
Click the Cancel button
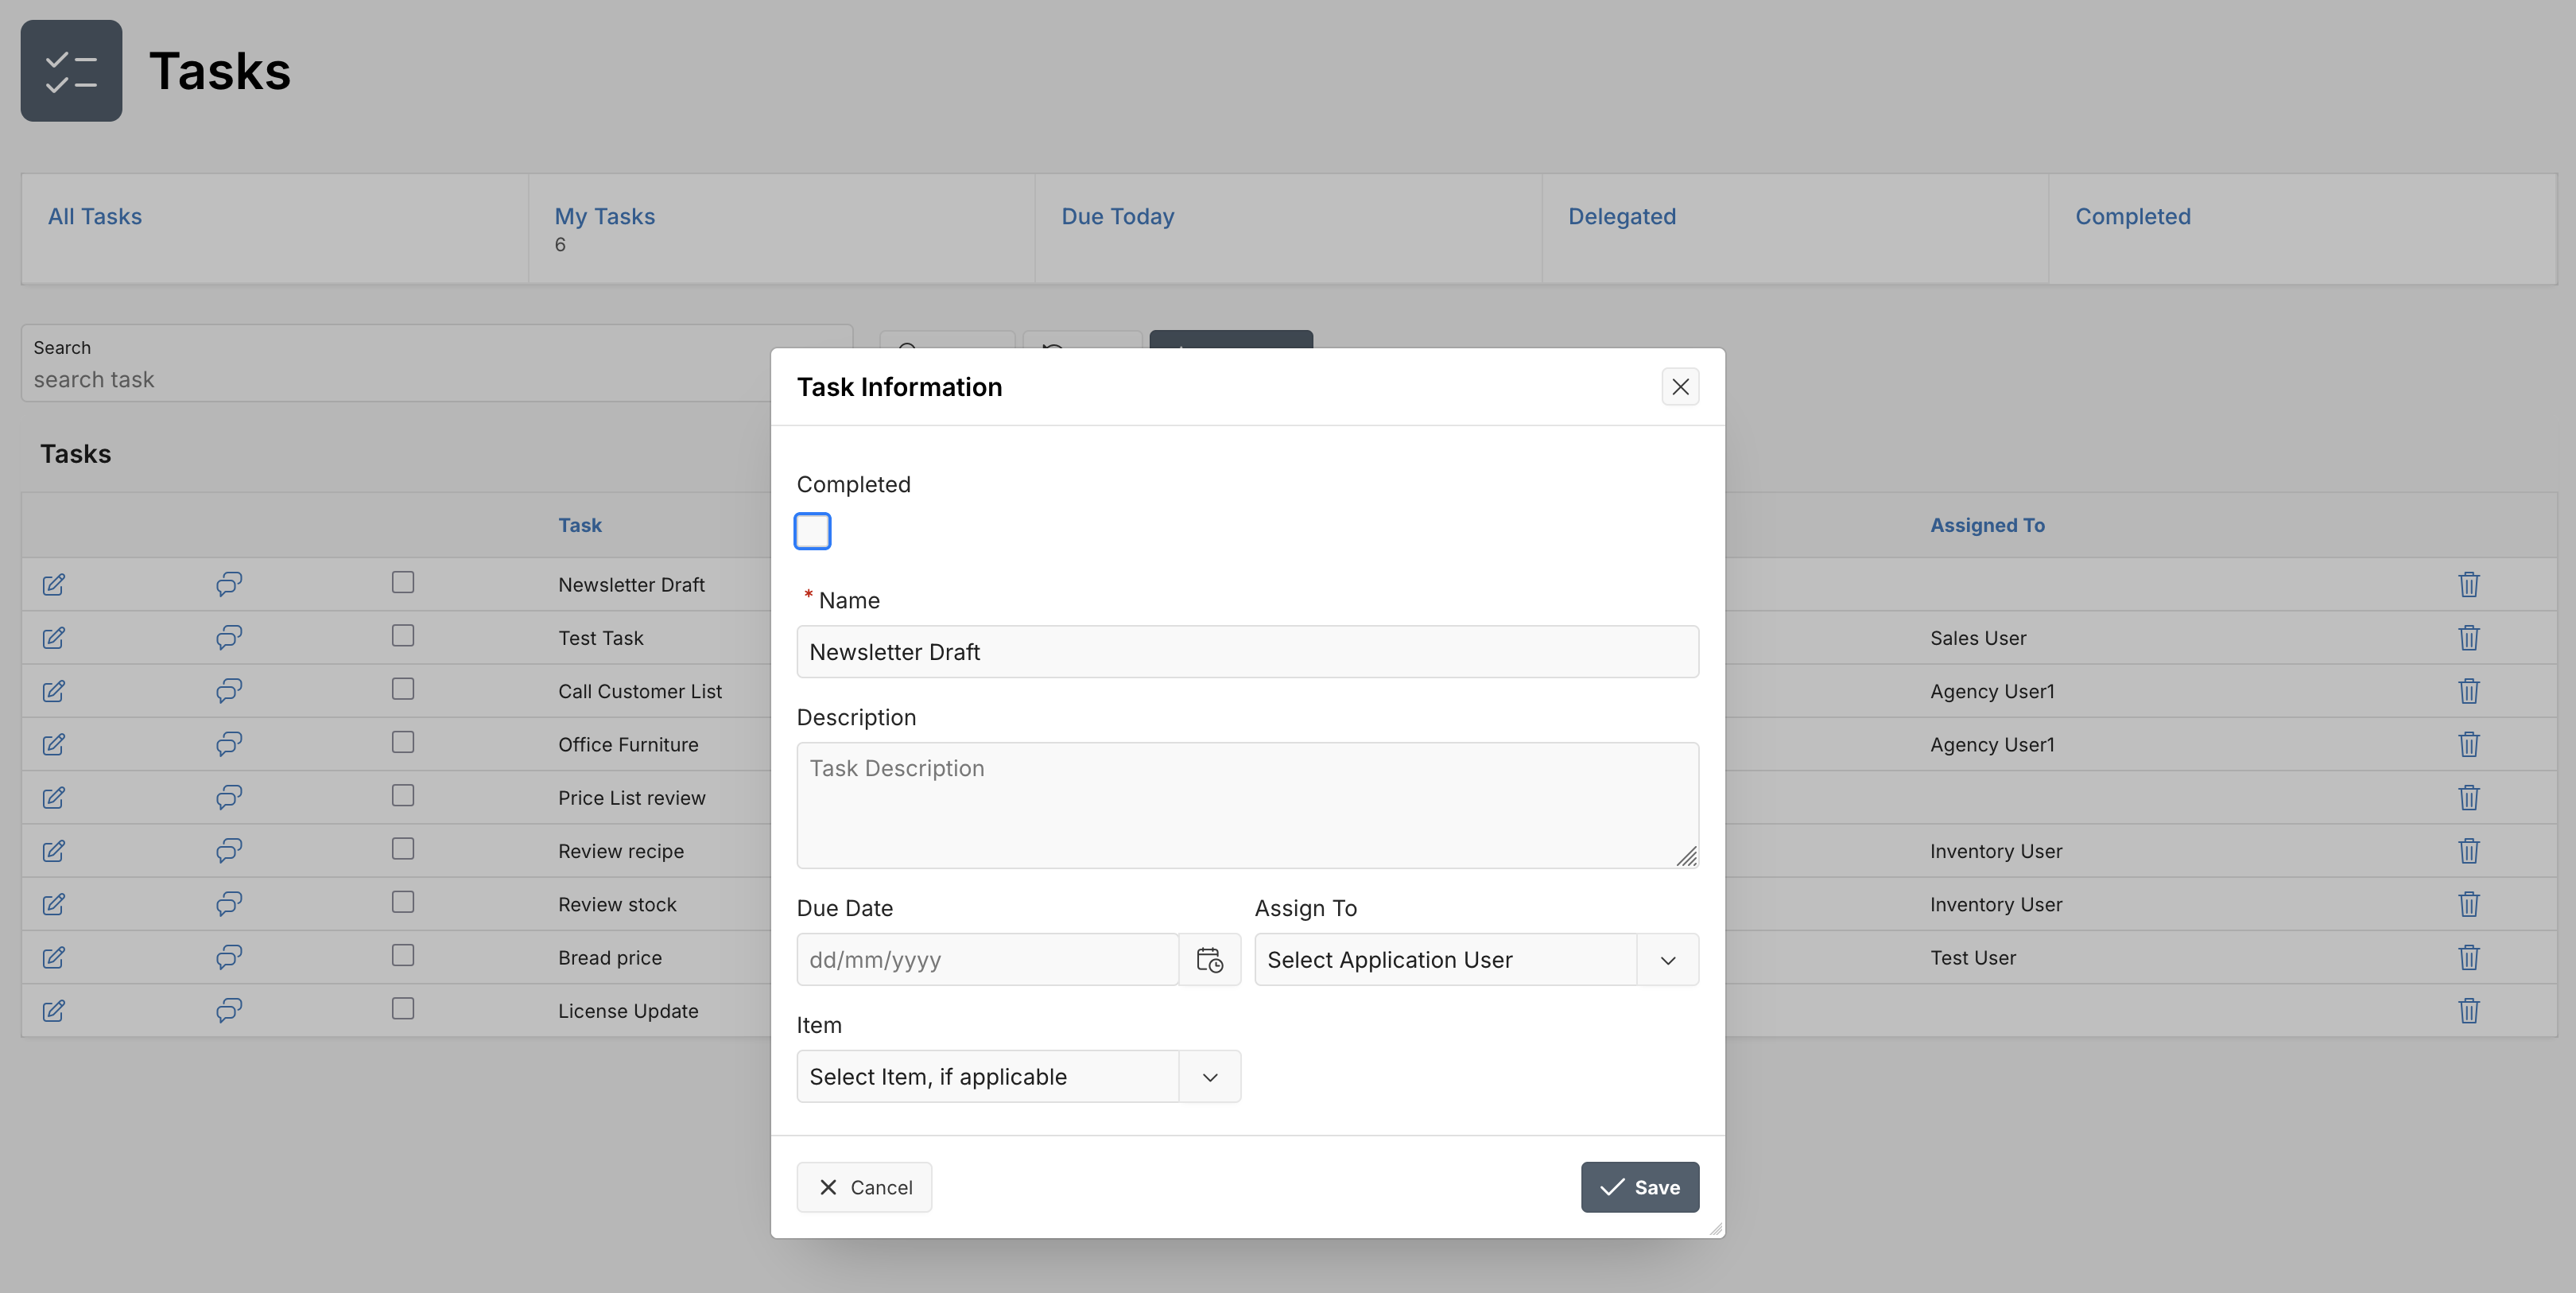[864, 1187]
